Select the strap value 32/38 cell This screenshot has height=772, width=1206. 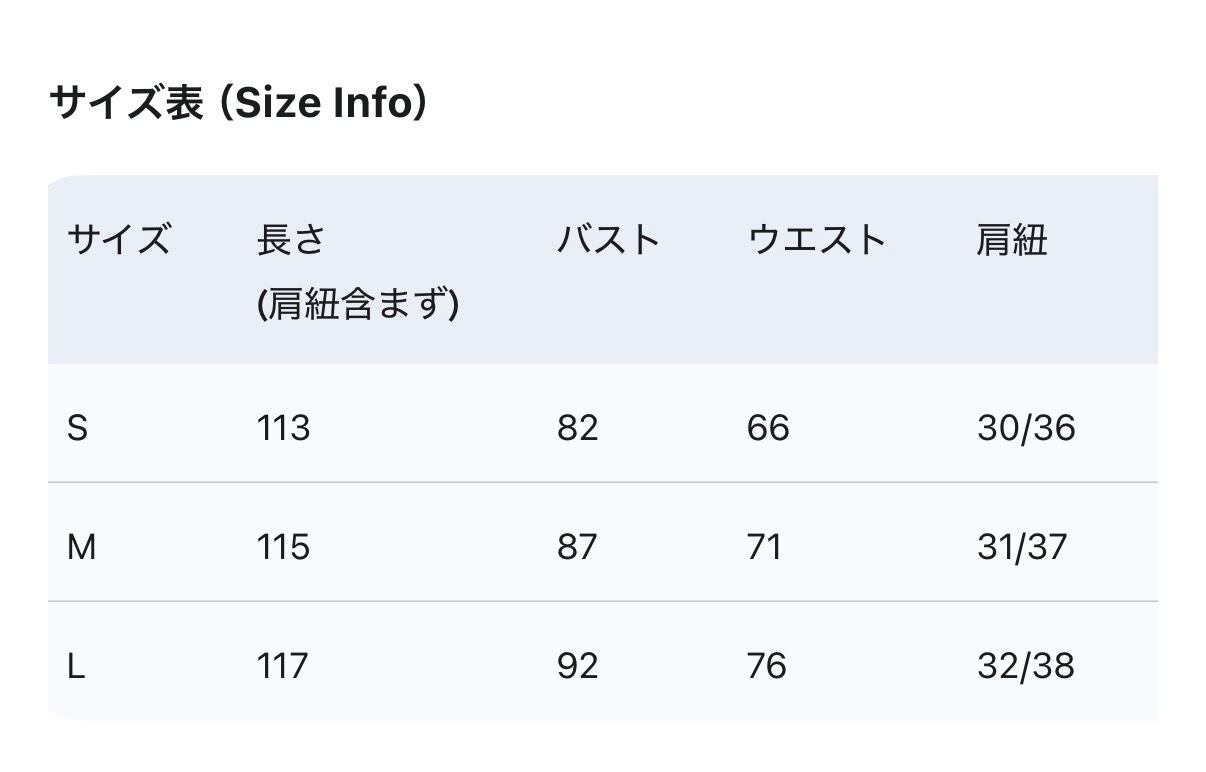click(1026, 666)
